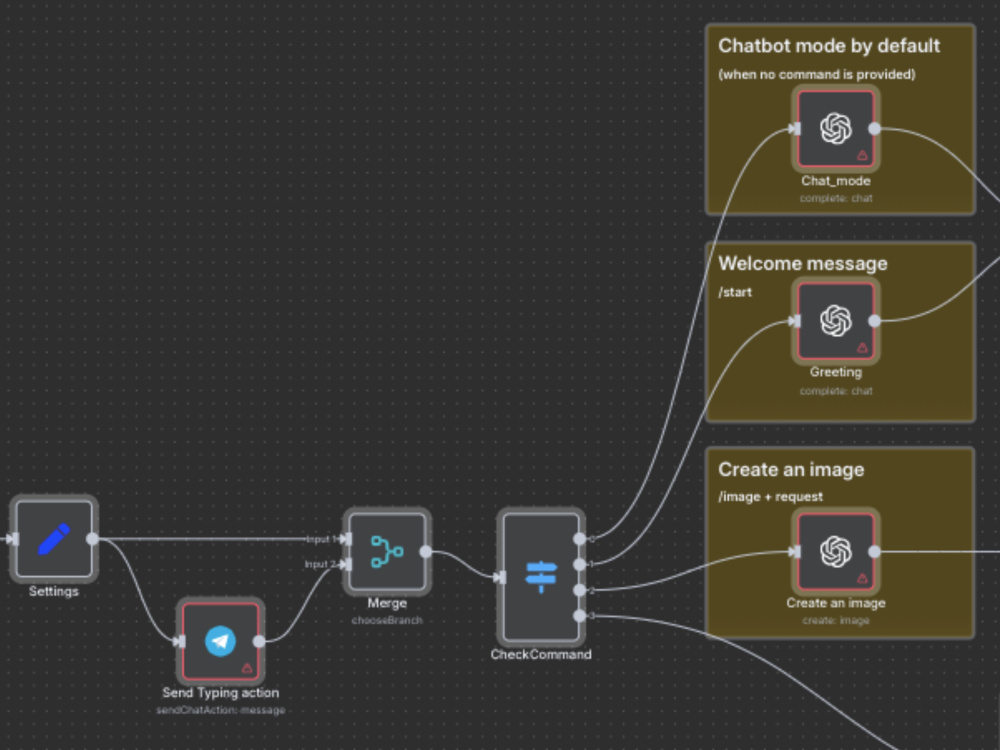Open the CheckCommand switch node
The height and width of the screenshot is (750, 1000).
pyautogui.click(x=541, y=577)
